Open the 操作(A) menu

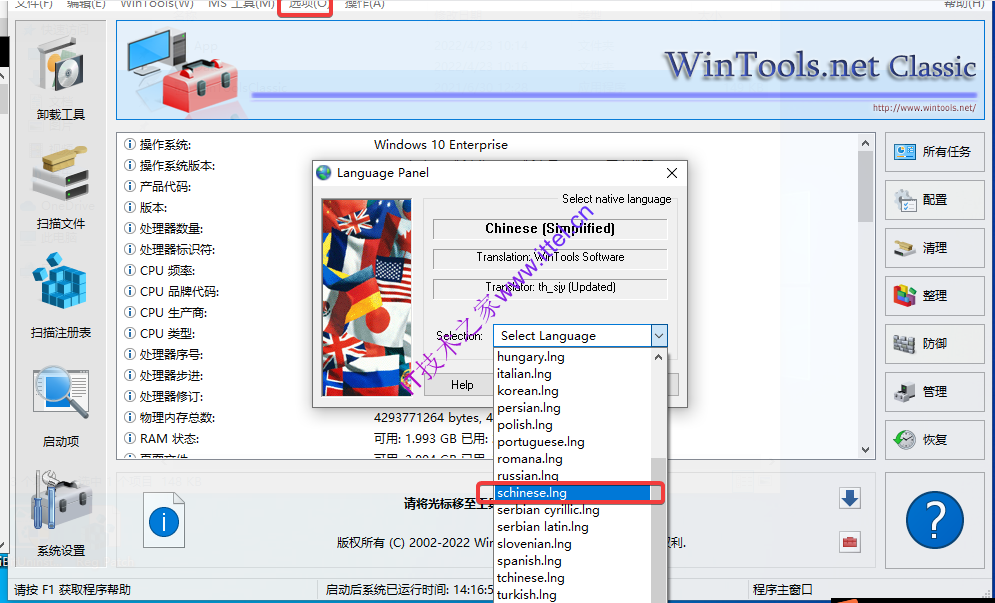[x=364, y=4]
